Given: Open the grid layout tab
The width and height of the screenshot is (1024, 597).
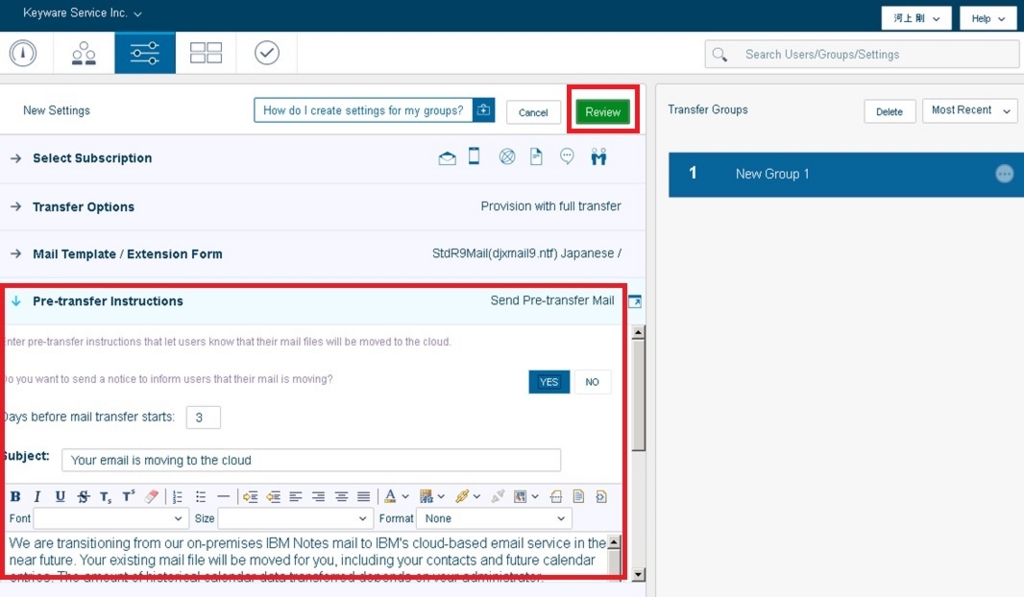Looking at the screenshot, I should tap(206, 53).
